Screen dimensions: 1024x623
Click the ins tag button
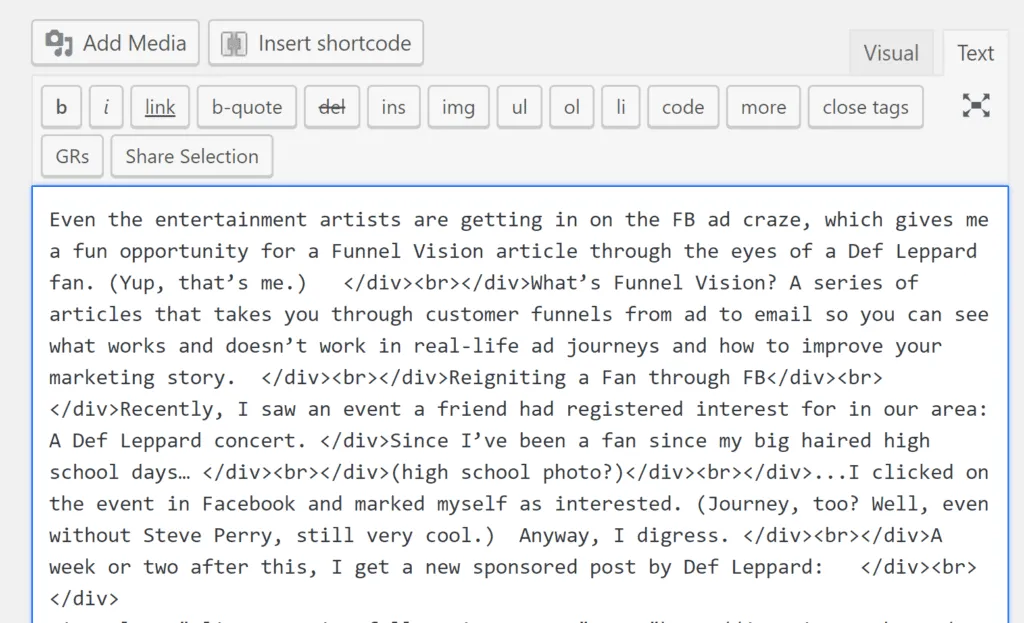coord(393,106)
